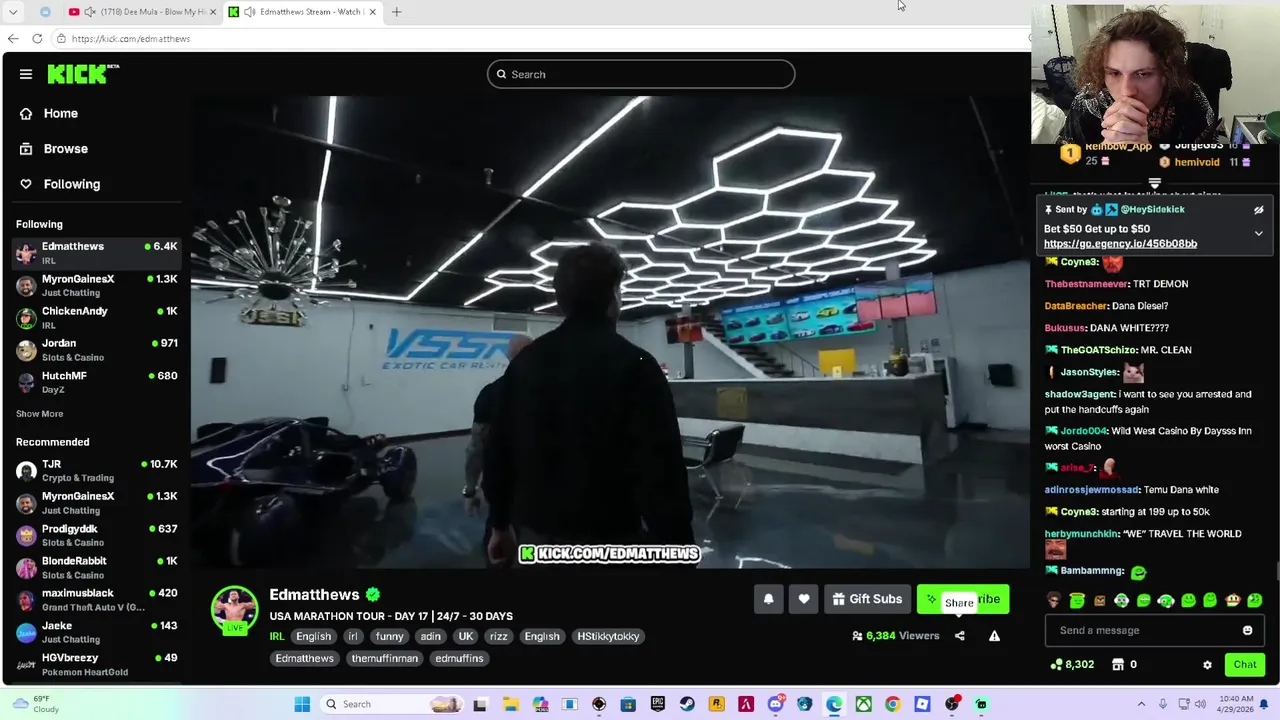This screenshot has height=720, width=1280.
Task: Click the Gift Subs button
Action: (868, 599)
